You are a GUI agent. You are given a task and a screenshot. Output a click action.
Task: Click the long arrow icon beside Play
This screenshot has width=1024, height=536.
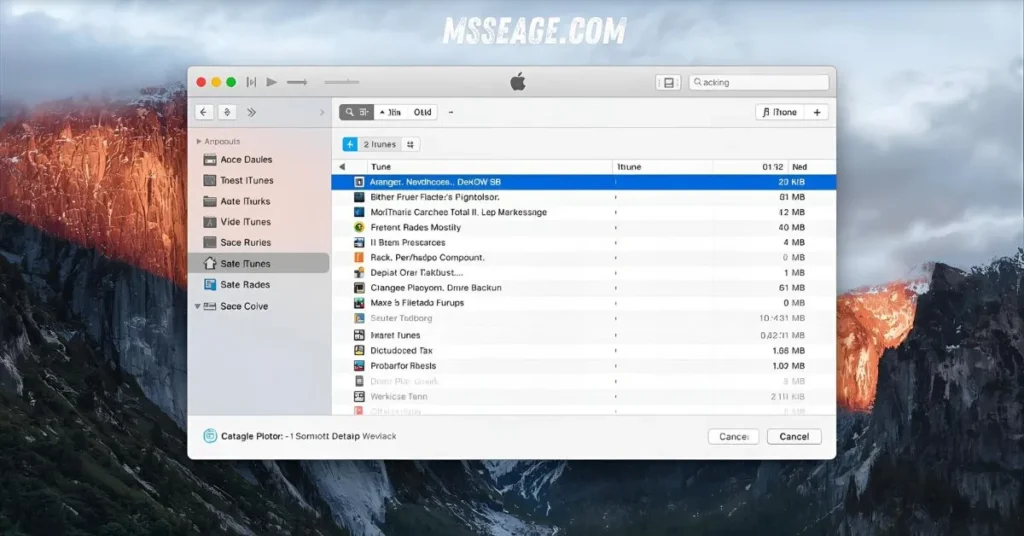tap(297, 82)
